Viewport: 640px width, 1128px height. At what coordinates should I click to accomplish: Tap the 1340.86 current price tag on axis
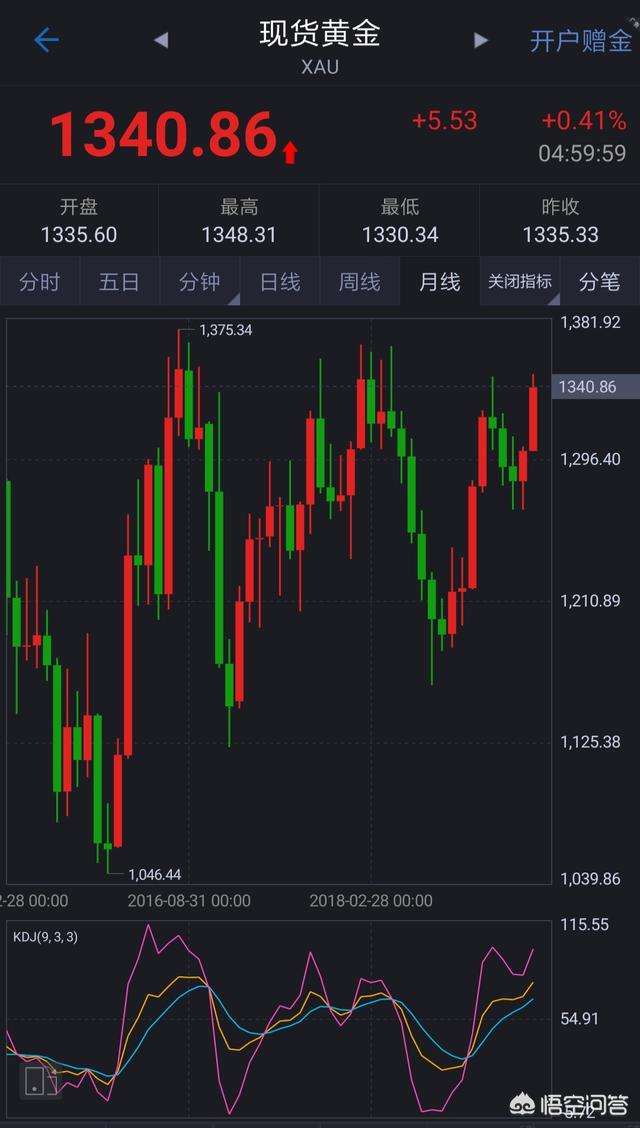tap(587, 387)
